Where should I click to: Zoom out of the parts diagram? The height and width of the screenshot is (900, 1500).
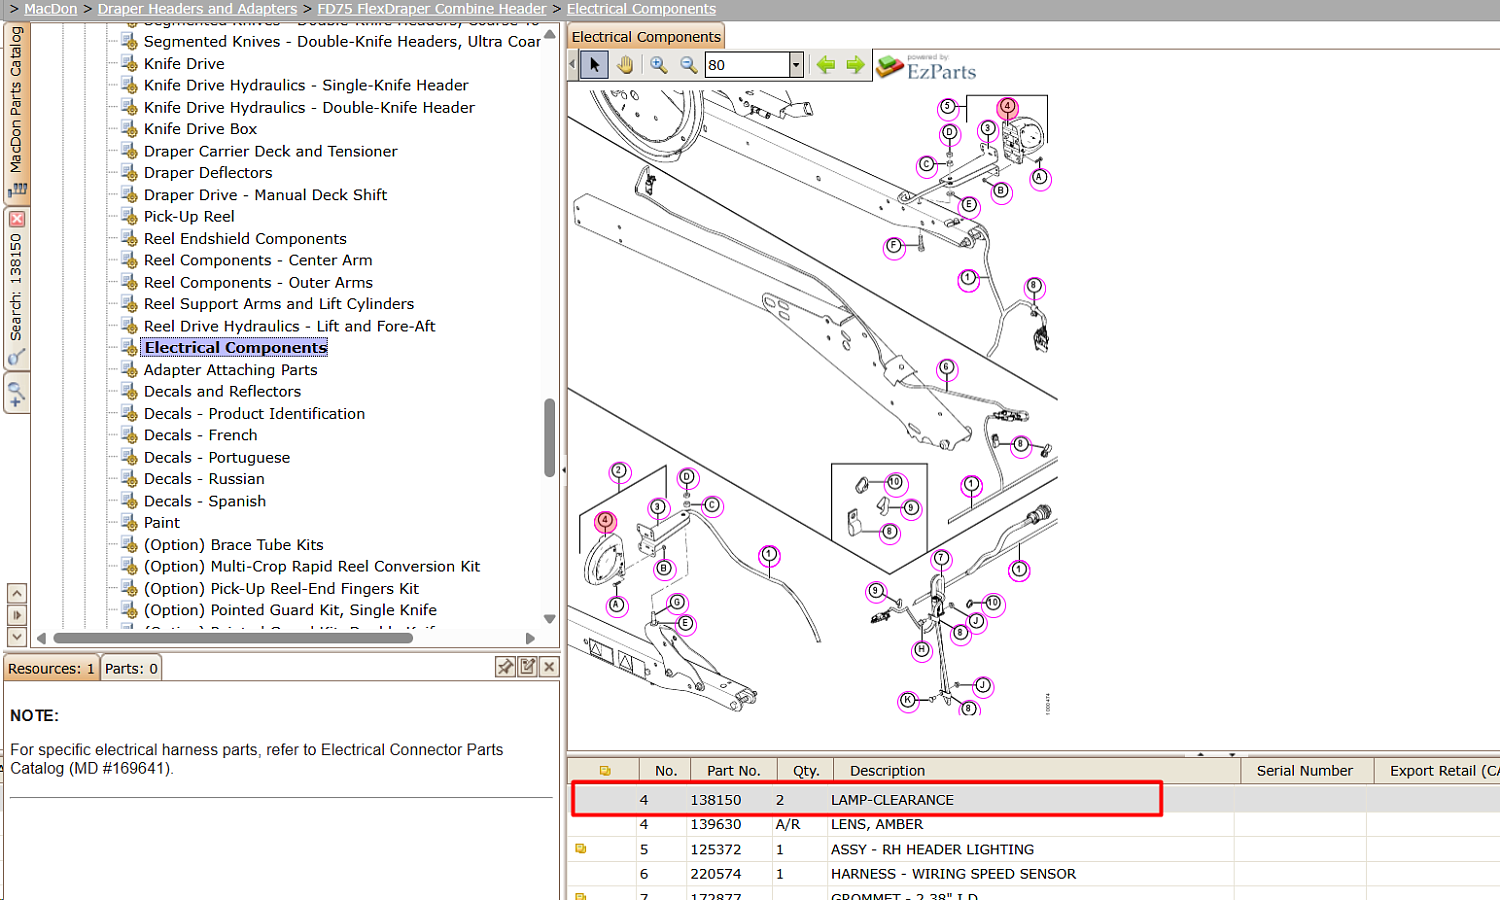pyautogui.click(x=689, y=65)
